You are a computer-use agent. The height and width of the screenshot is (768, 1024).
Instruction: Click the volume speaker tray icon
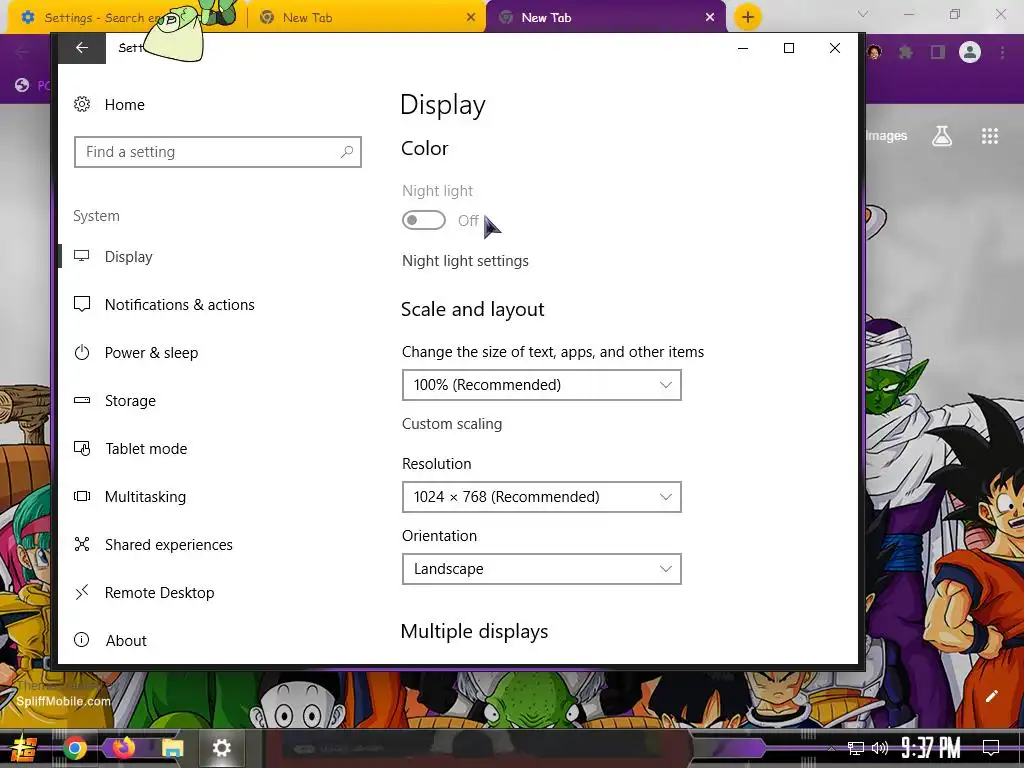coord(880,748)
